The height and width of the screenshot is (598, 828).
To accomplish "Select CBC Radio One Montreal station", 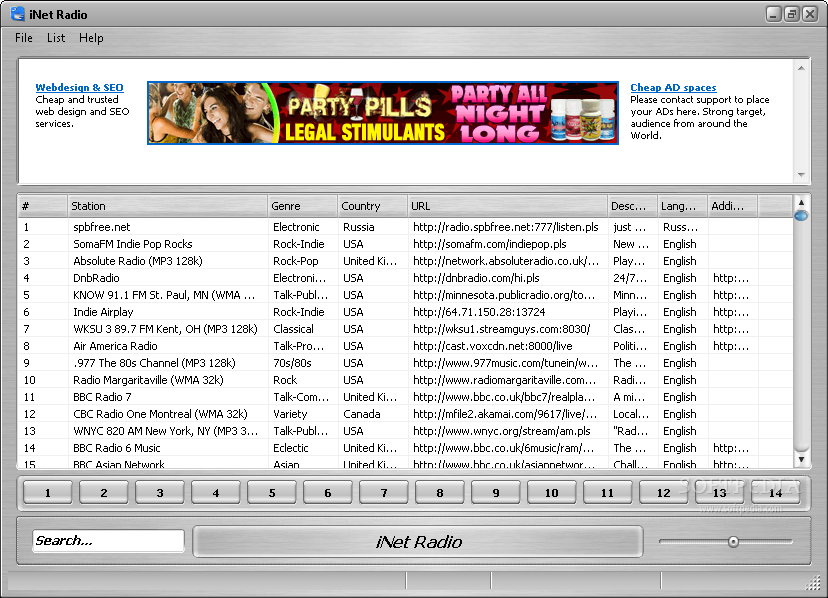I will coord(405,414).
